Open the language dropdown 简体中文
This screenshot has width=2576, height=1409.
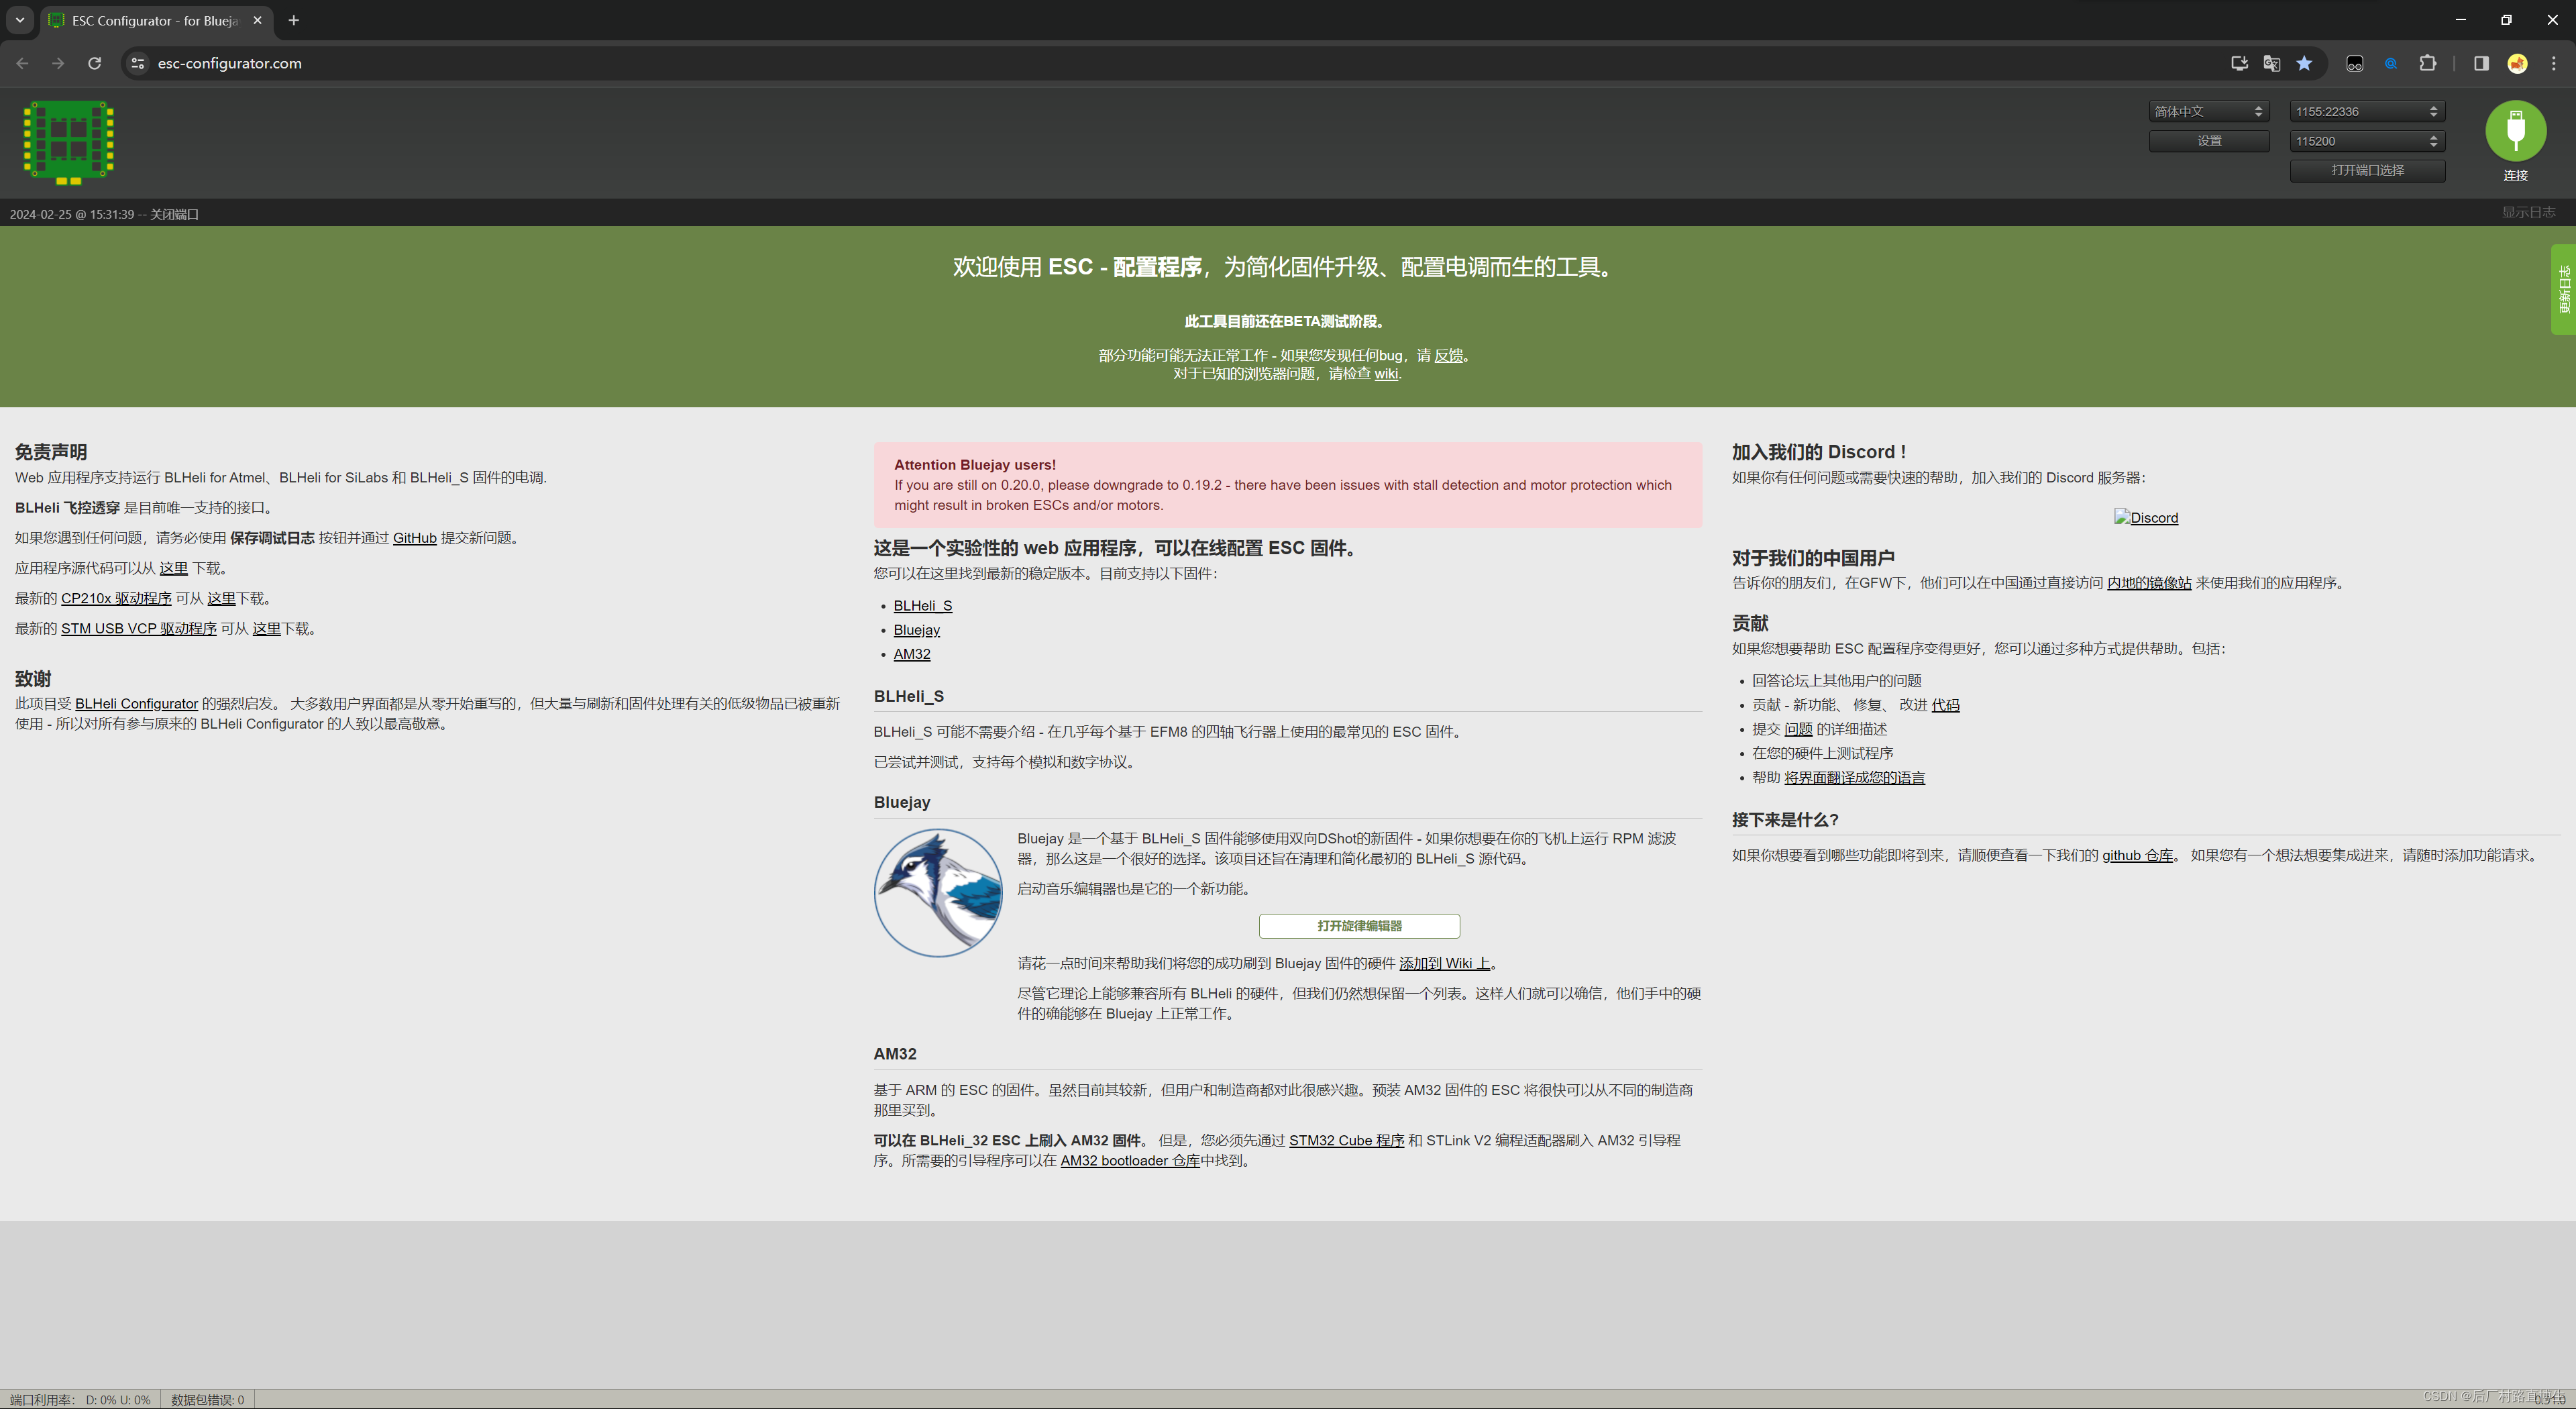pos(2208,111)
